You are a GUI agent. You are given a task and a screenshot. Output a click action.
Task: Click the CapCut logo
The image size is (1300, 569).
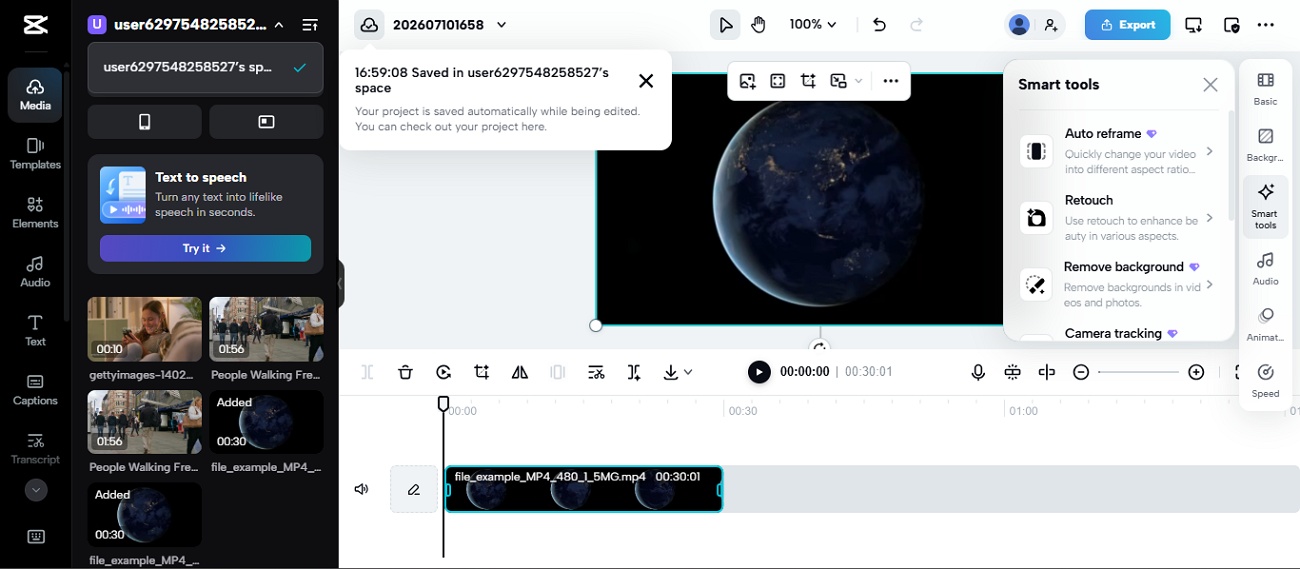click(x=34, y=24)
